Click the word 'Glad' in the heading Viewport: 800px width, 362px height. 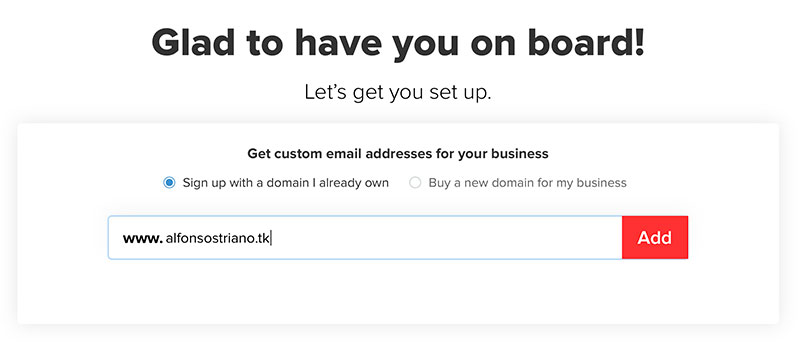[x=193, y=42]
